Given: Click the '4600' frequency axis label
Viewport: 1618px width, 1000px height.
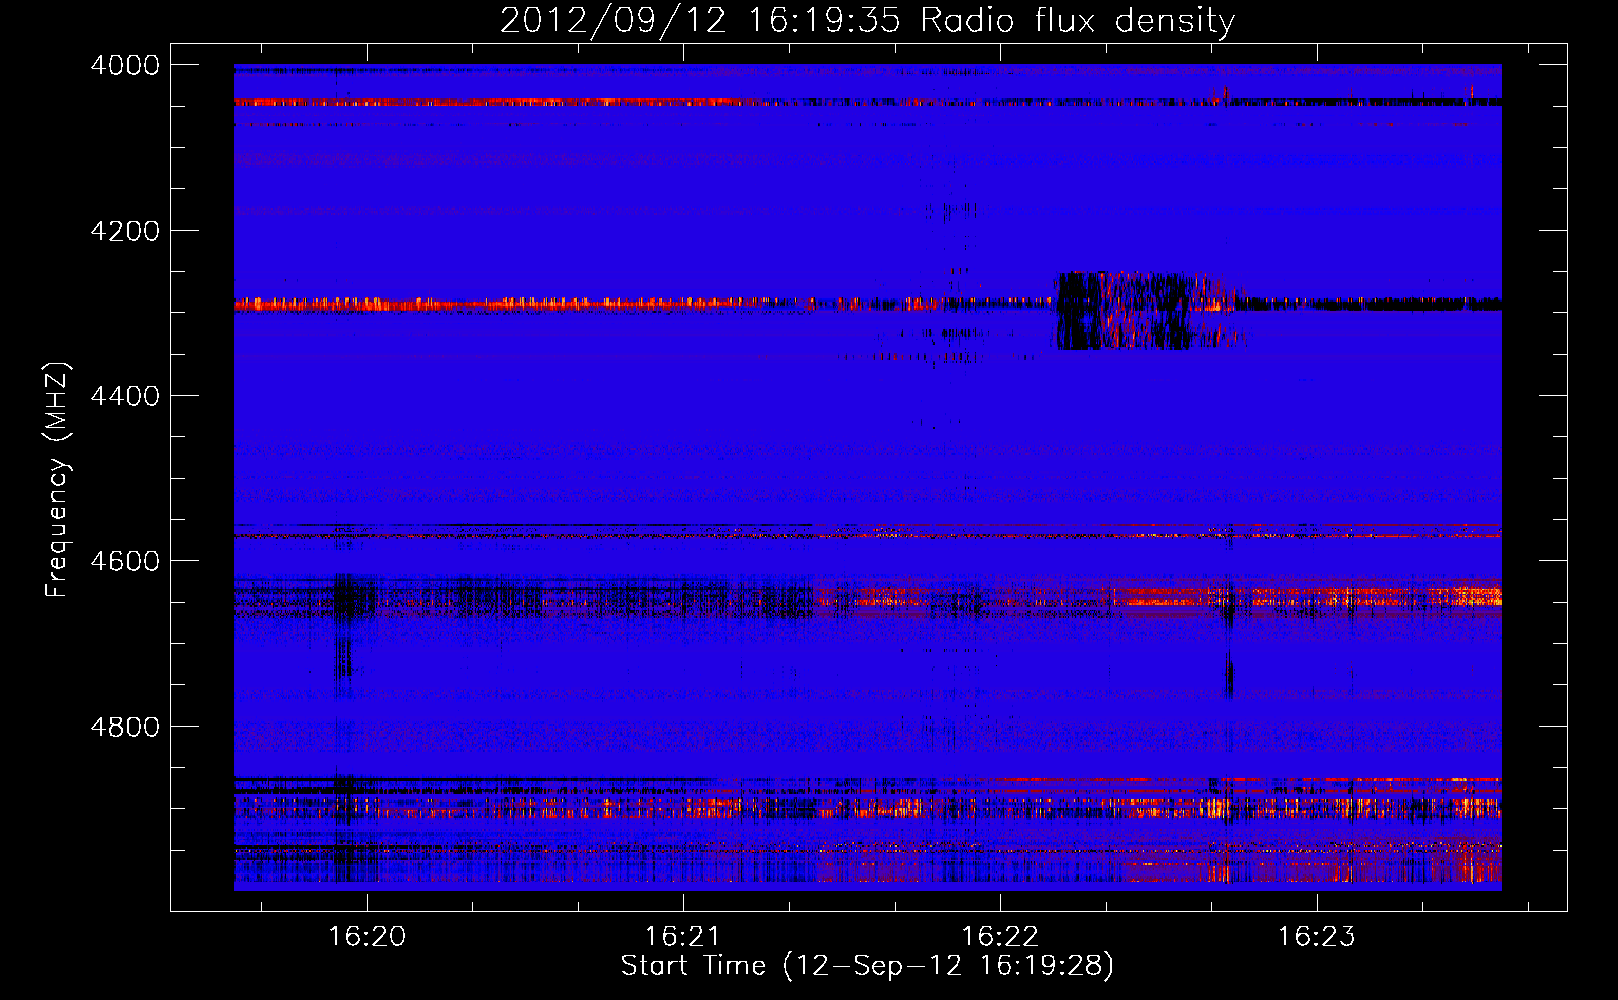Looking at the screenshot, I should coord(125,561).
